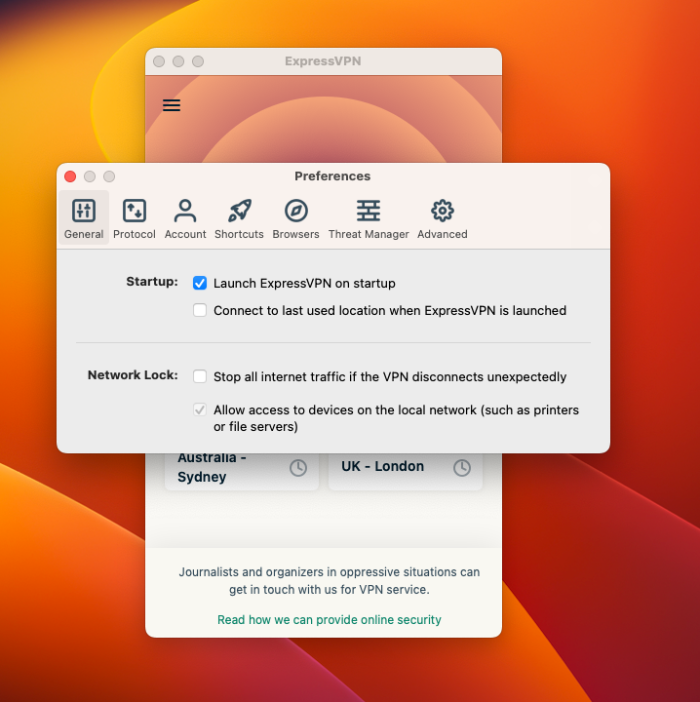Click Journalists and organizers notice text
Viewport: 700px width, 702px height.
click(x=329, y=581)
